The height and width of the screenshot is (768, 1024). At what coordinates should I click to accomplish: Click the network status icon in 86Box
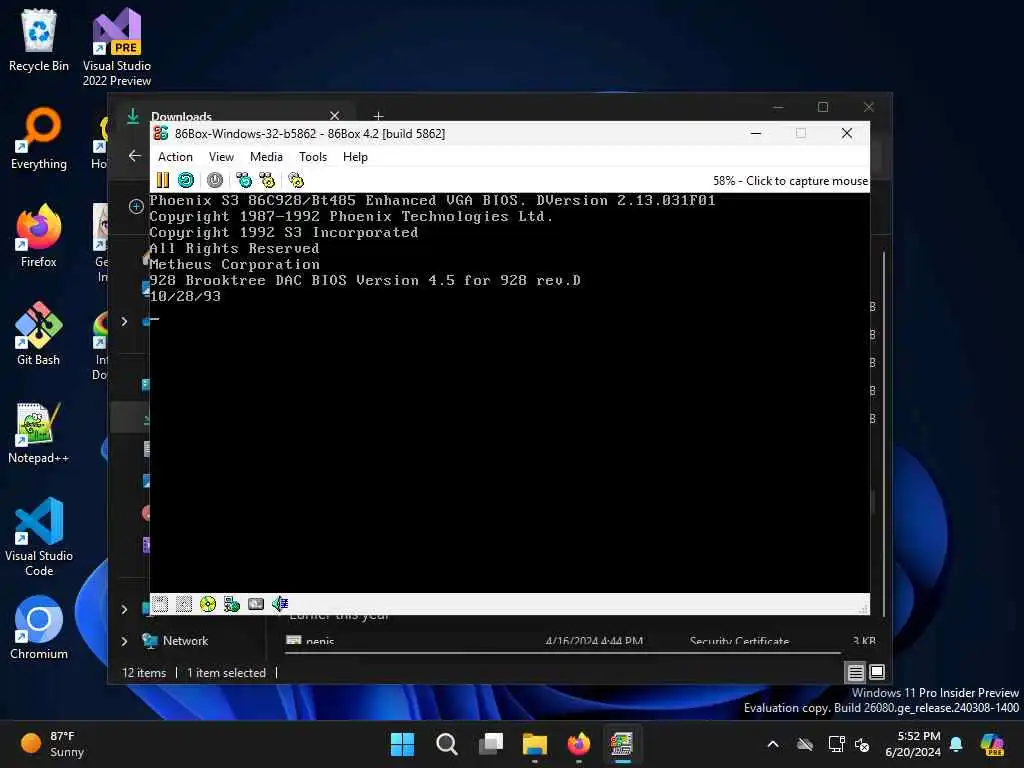pyautogui.click(x=232, y=604)
